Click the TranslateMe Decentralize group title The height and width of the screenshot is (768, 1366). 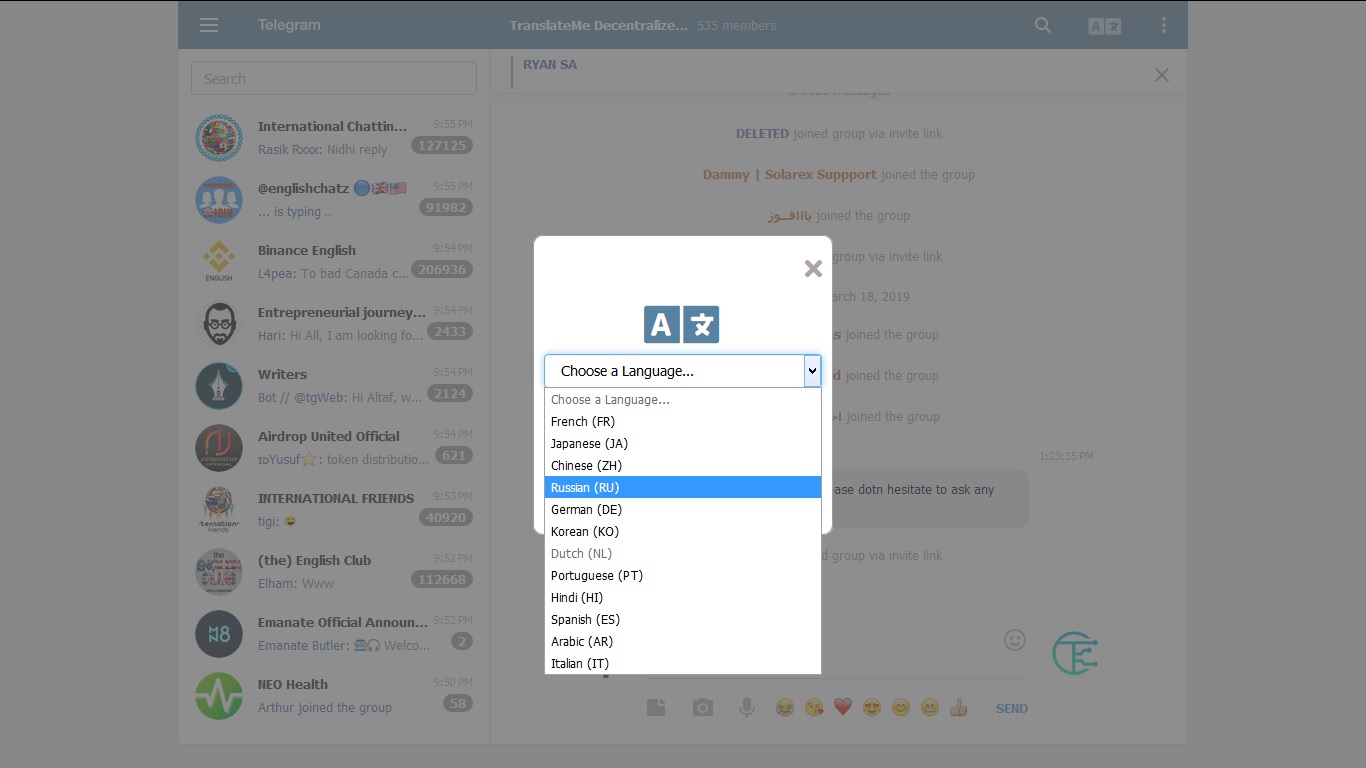[599, 26]
